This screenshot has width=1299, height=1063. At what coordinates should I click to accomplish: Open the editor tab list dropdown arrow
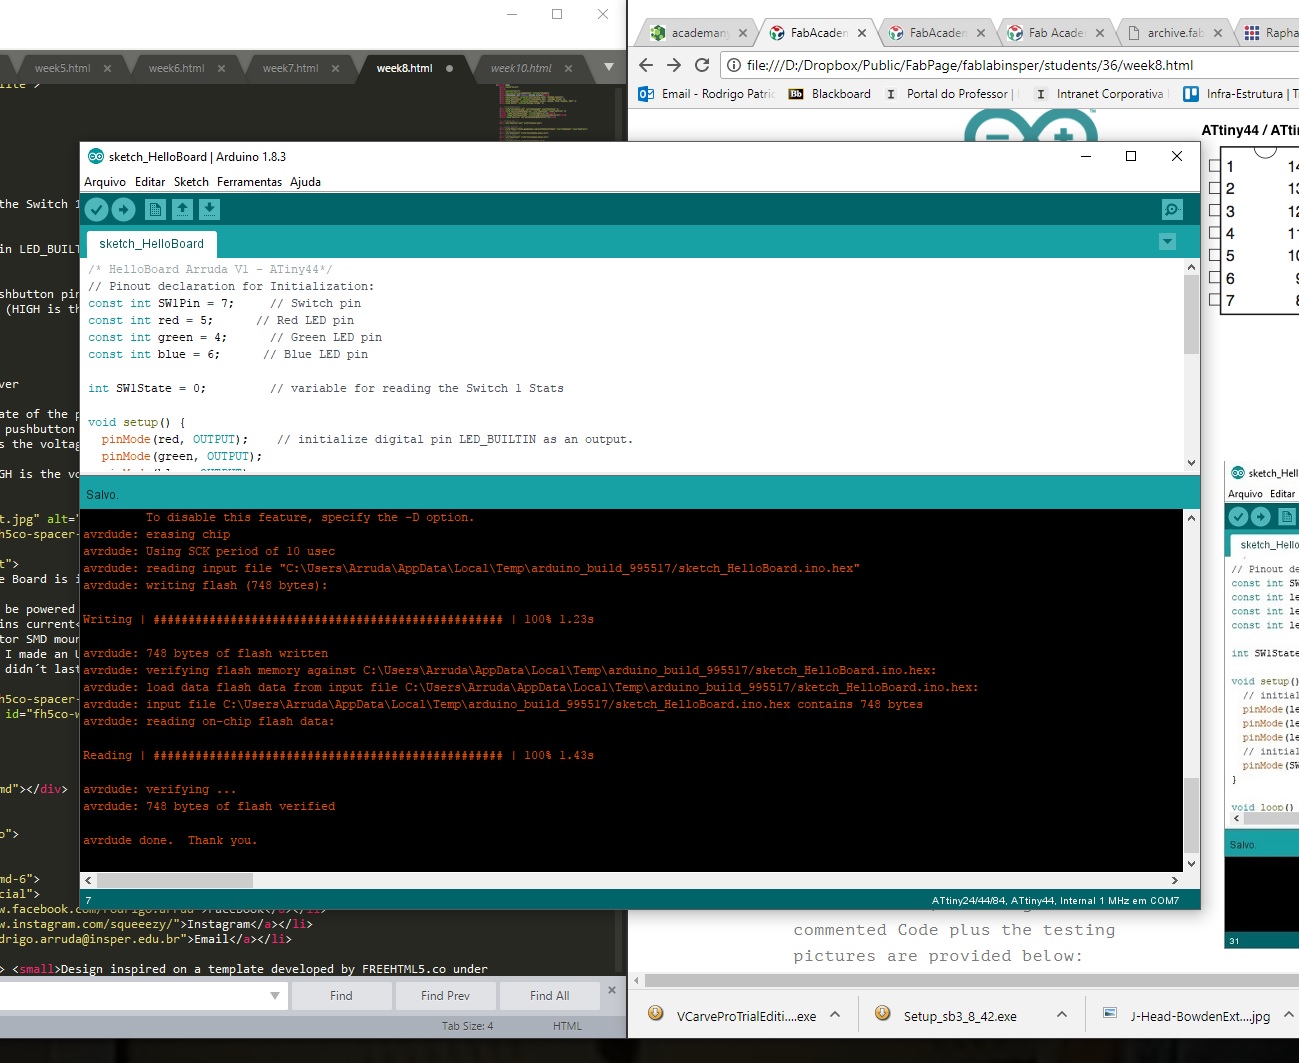click(x=609, y=68)
